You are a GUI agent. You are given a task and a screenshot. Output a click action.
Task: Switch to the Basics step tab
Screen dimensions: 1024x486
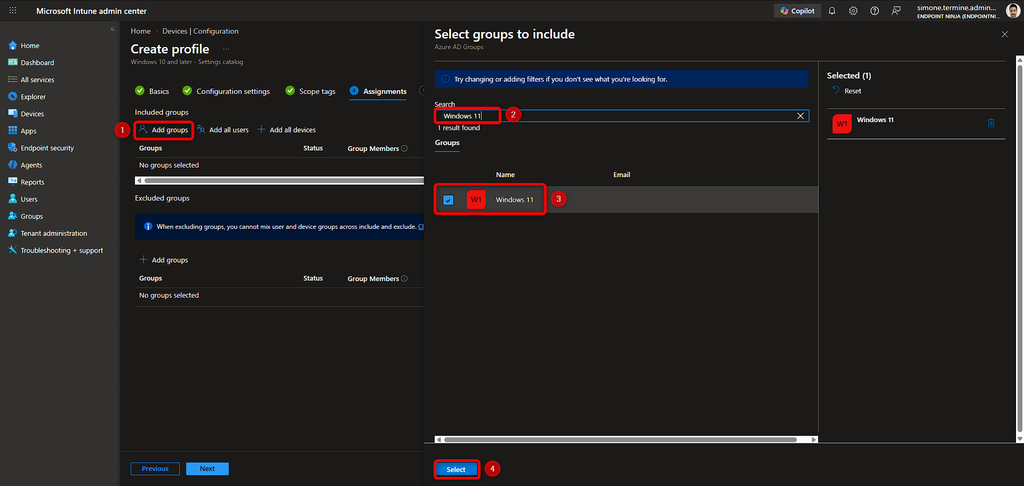[x=152, y=91]
